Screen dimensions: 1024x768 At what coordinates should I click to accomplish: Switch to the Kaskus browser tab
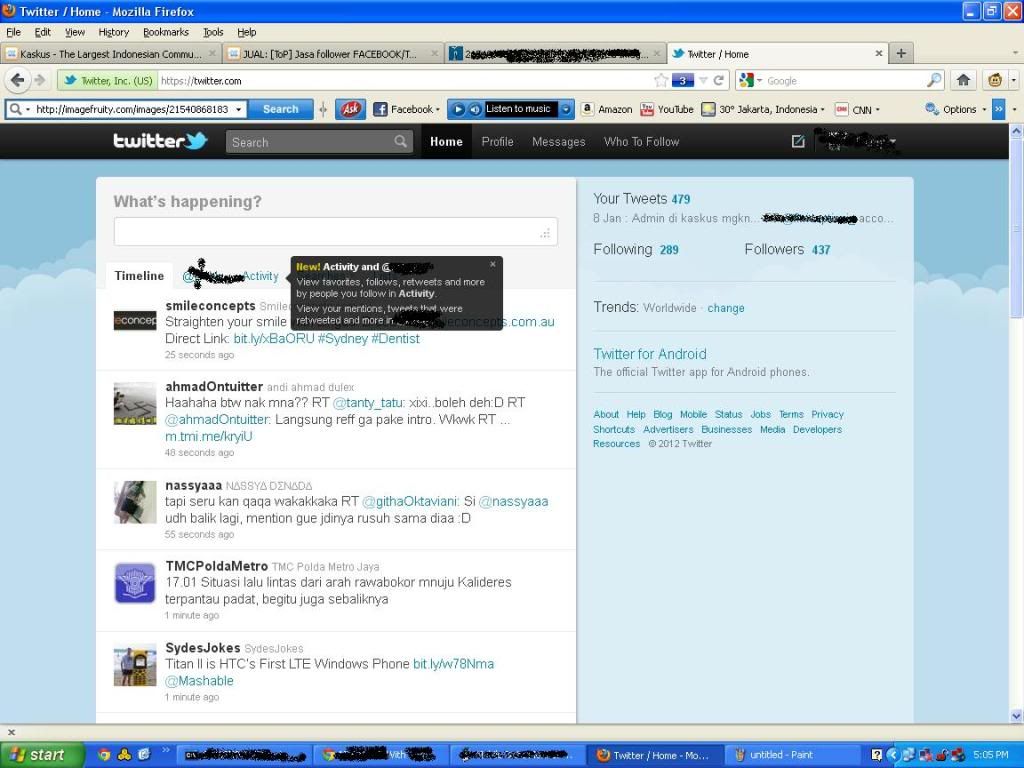pyautogui.click(x=111, y=54)
